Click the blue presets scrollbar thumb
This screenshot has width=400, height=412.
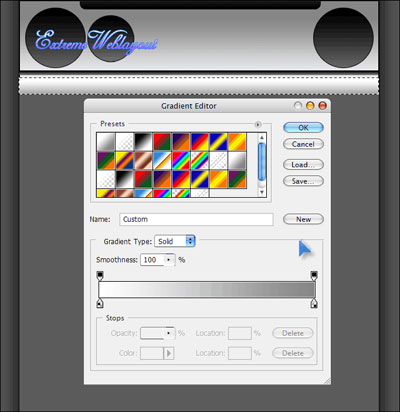(x=262, y=162)
